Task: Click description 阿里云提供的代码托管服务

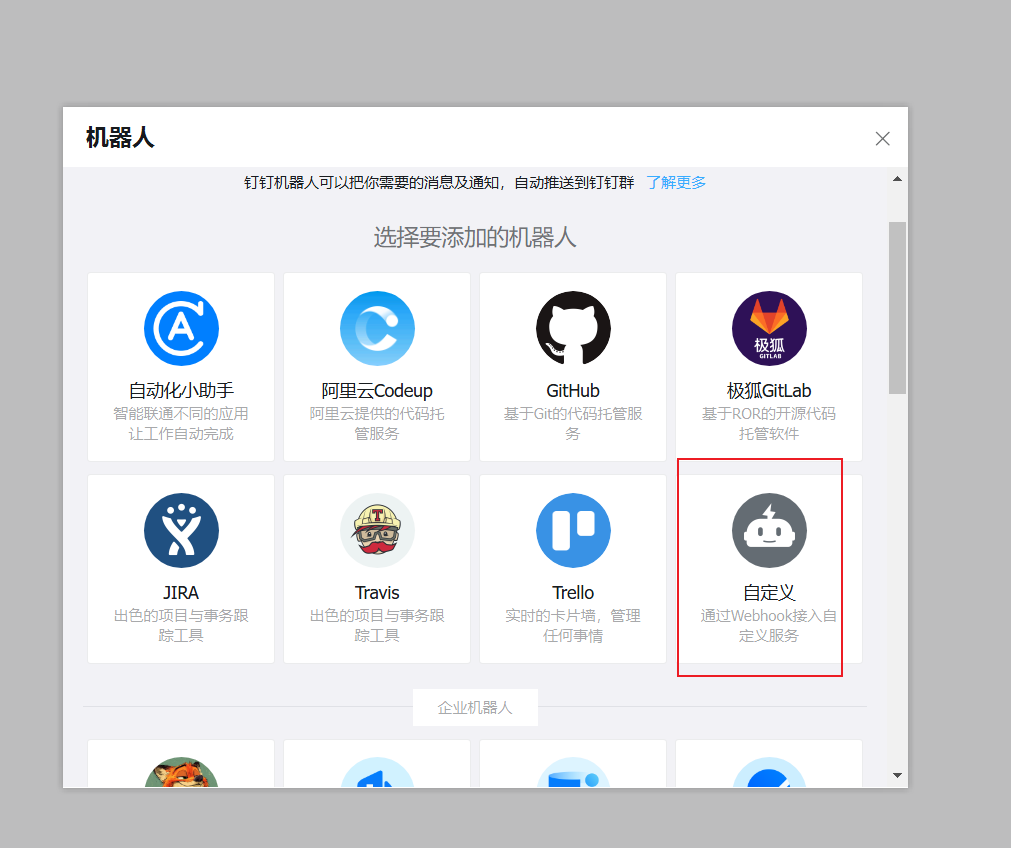Action: click(x=377, y=424)
